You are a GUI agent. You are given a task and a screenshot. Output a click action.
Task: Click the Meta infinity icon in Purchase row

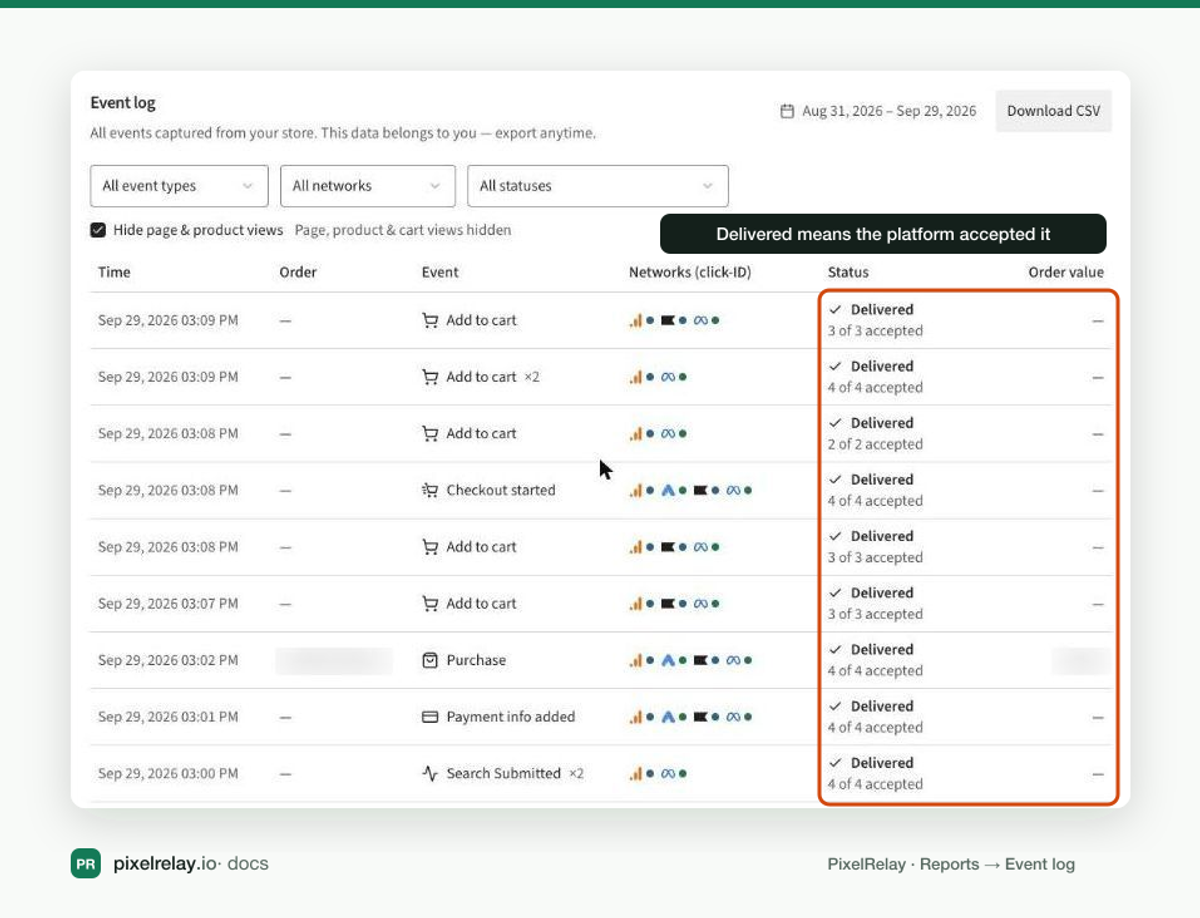coord(734,661)
